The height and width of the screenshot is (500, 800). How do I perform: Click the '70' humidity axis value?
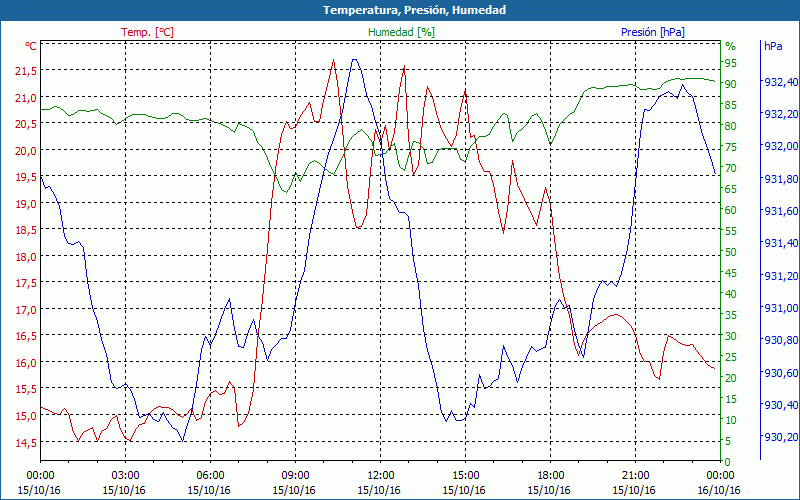pos(731,168)
